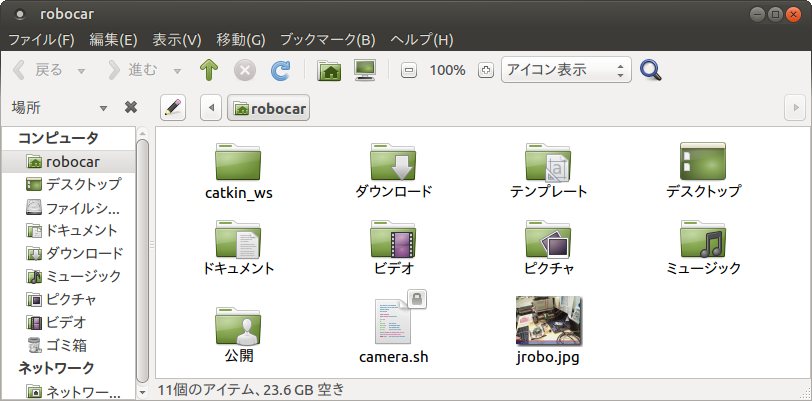
Task: Click the status bar item count text
Action: click(251, 389)
